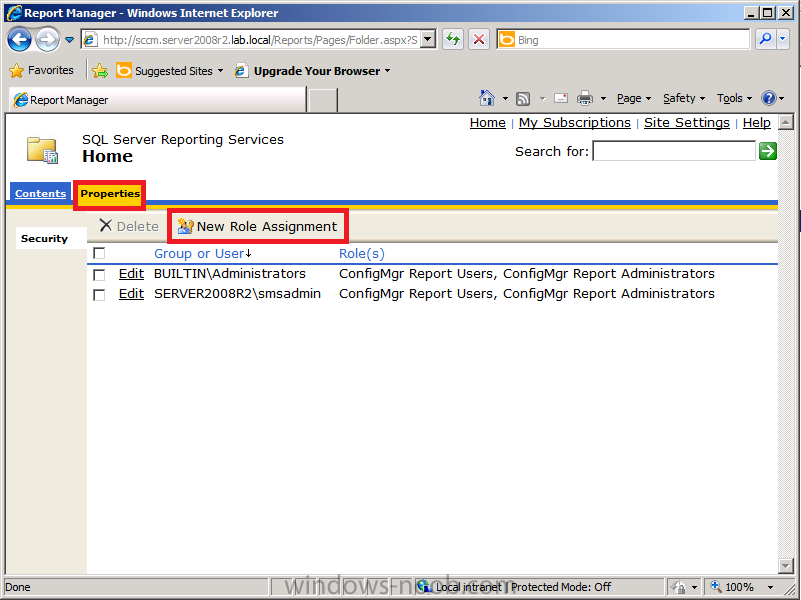Open the recent pages dropdown arrow
801x600 pixels.
[x=69, y=40]
